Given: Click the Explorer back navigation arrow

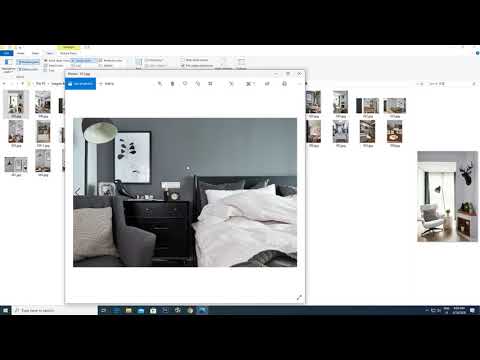Looking at the screenshot, I should [4, 84].
